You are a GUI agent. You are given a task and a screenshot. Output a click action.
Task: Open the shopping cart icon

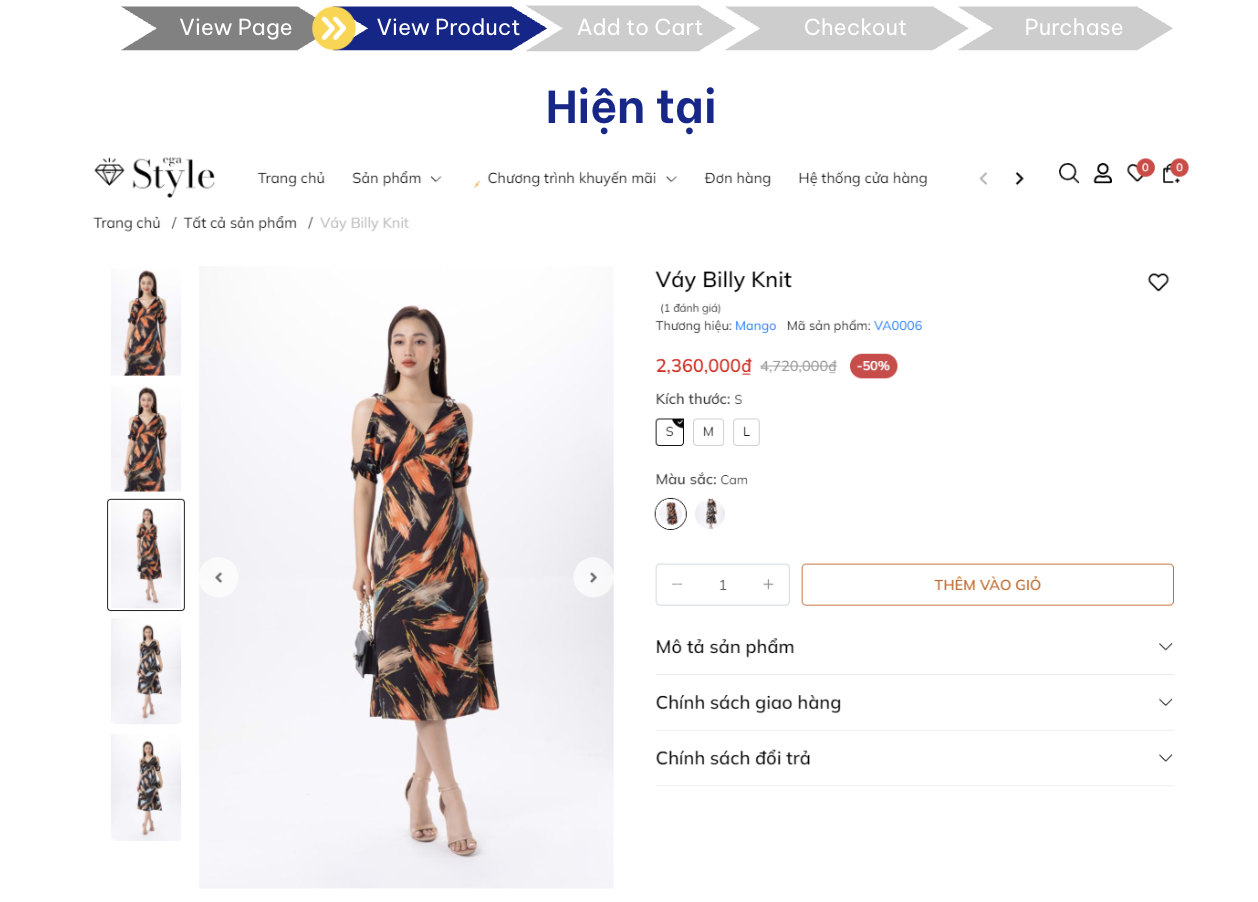click(1170, 174)
